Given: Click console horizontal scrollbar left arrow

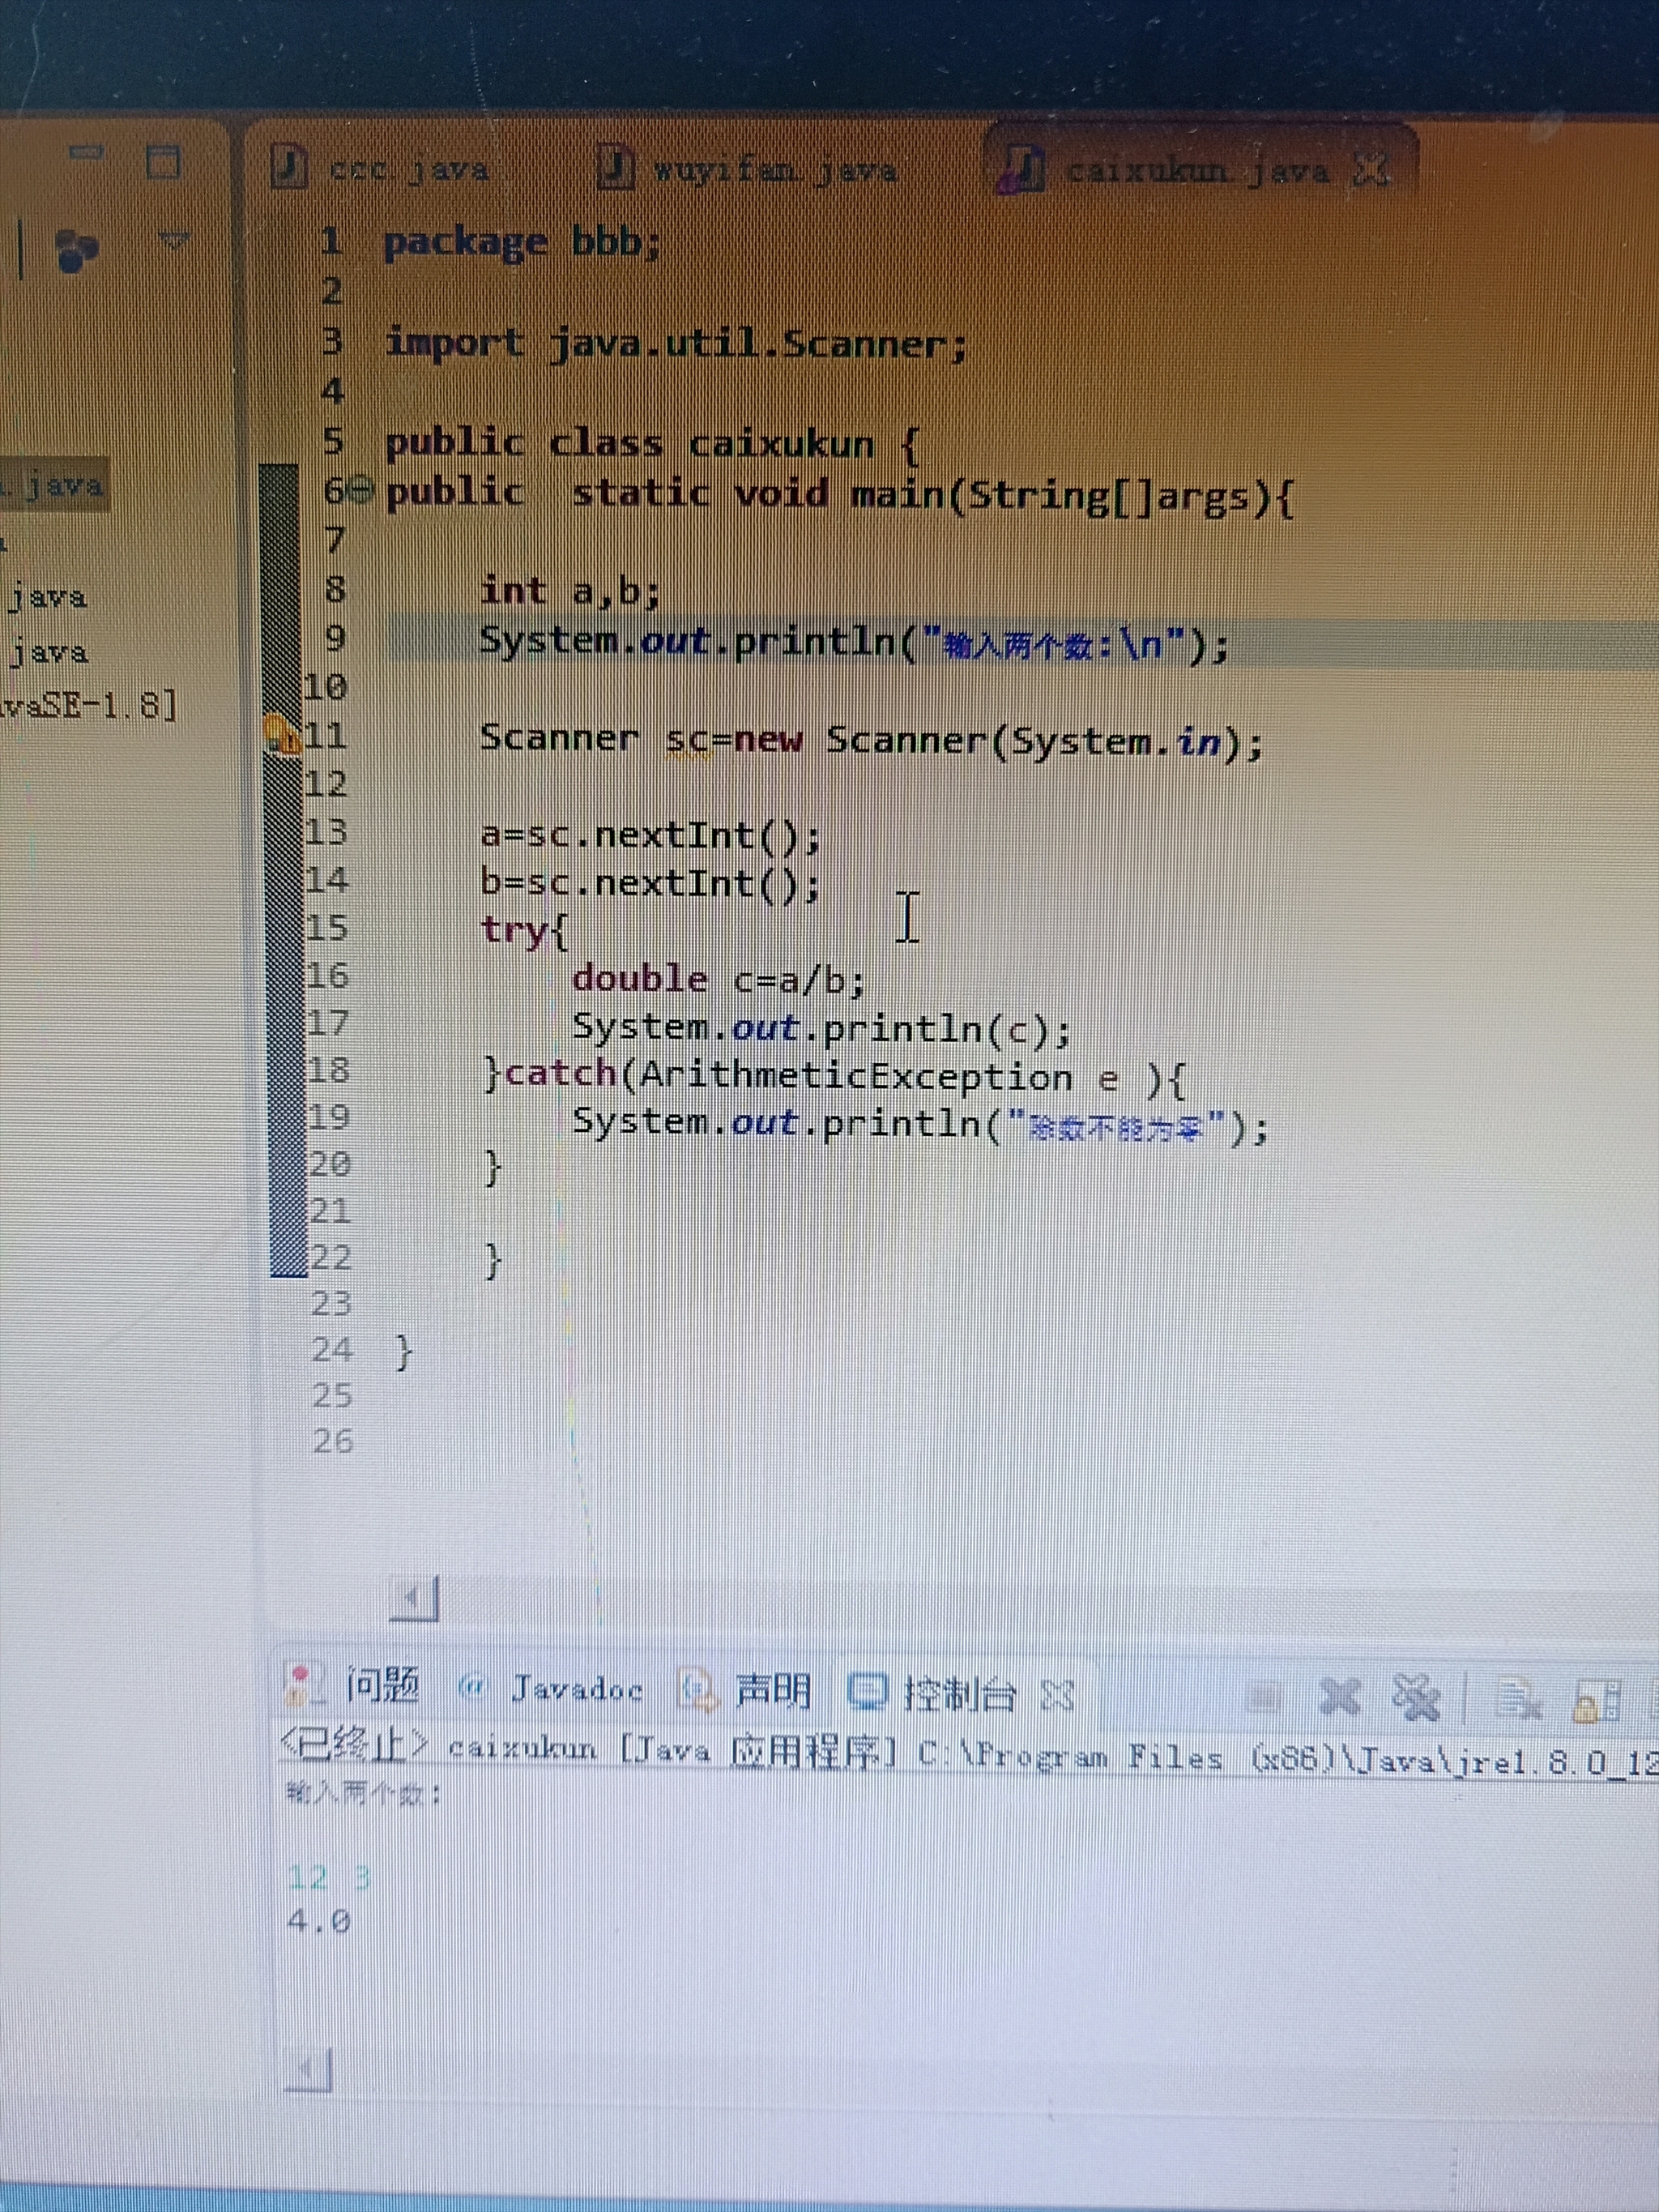Looking at the screenshot, I should pyautogui.click(x=307, y=2071).
